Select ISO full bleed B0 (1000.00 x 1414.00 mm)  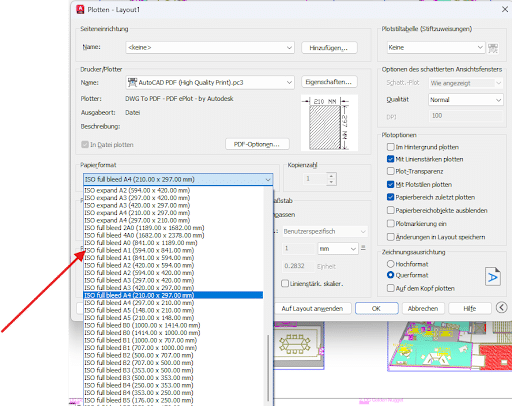coord(173,325)
